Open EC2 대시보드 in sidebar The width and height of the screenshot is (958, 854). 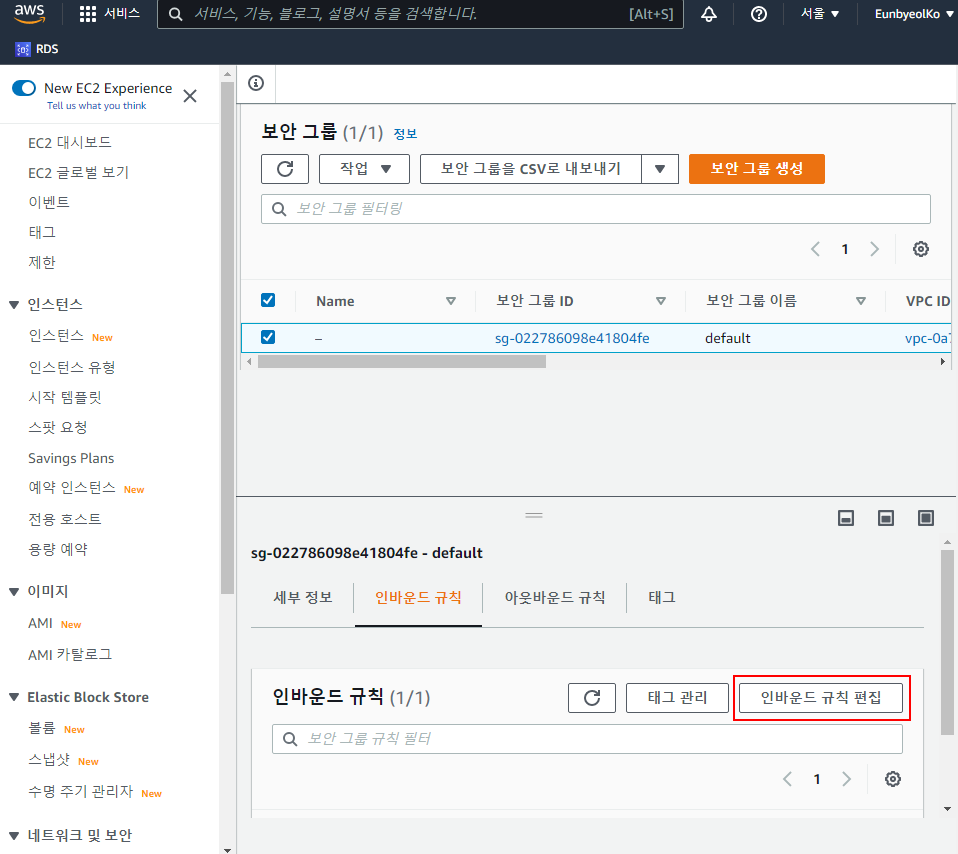pos(70,142)
